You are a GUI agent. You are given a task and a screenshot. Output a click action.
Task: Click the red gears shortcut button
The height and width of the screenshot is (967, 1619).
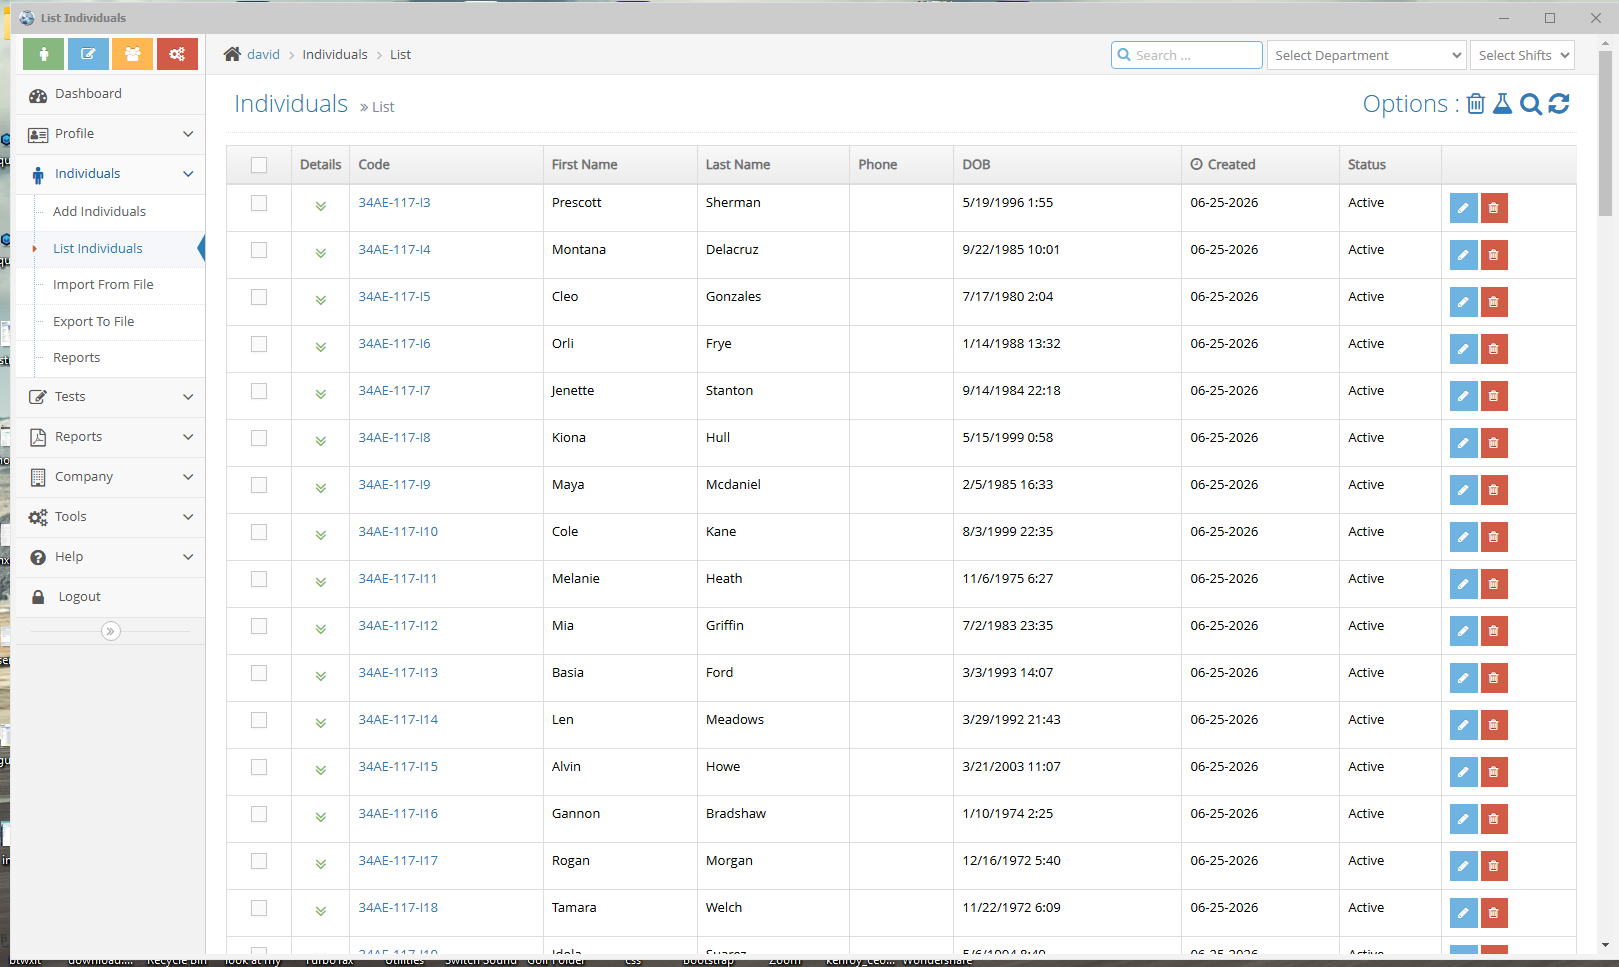[177, 54]
